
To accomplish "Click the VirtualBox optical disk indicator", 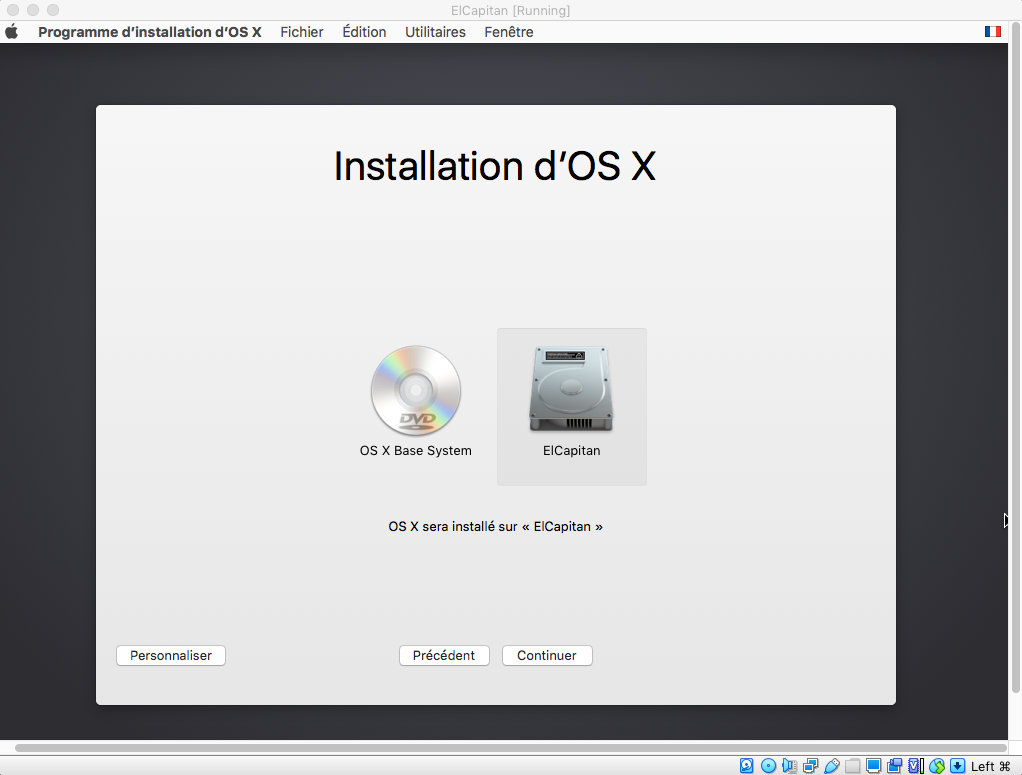I will point(768,766).
